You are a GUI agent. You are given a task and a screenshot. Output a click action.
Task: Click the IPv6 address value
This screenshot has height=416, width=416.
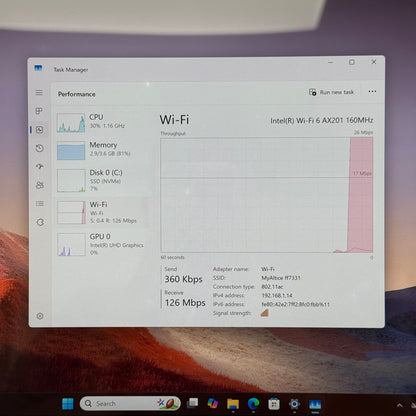point(295,304)
